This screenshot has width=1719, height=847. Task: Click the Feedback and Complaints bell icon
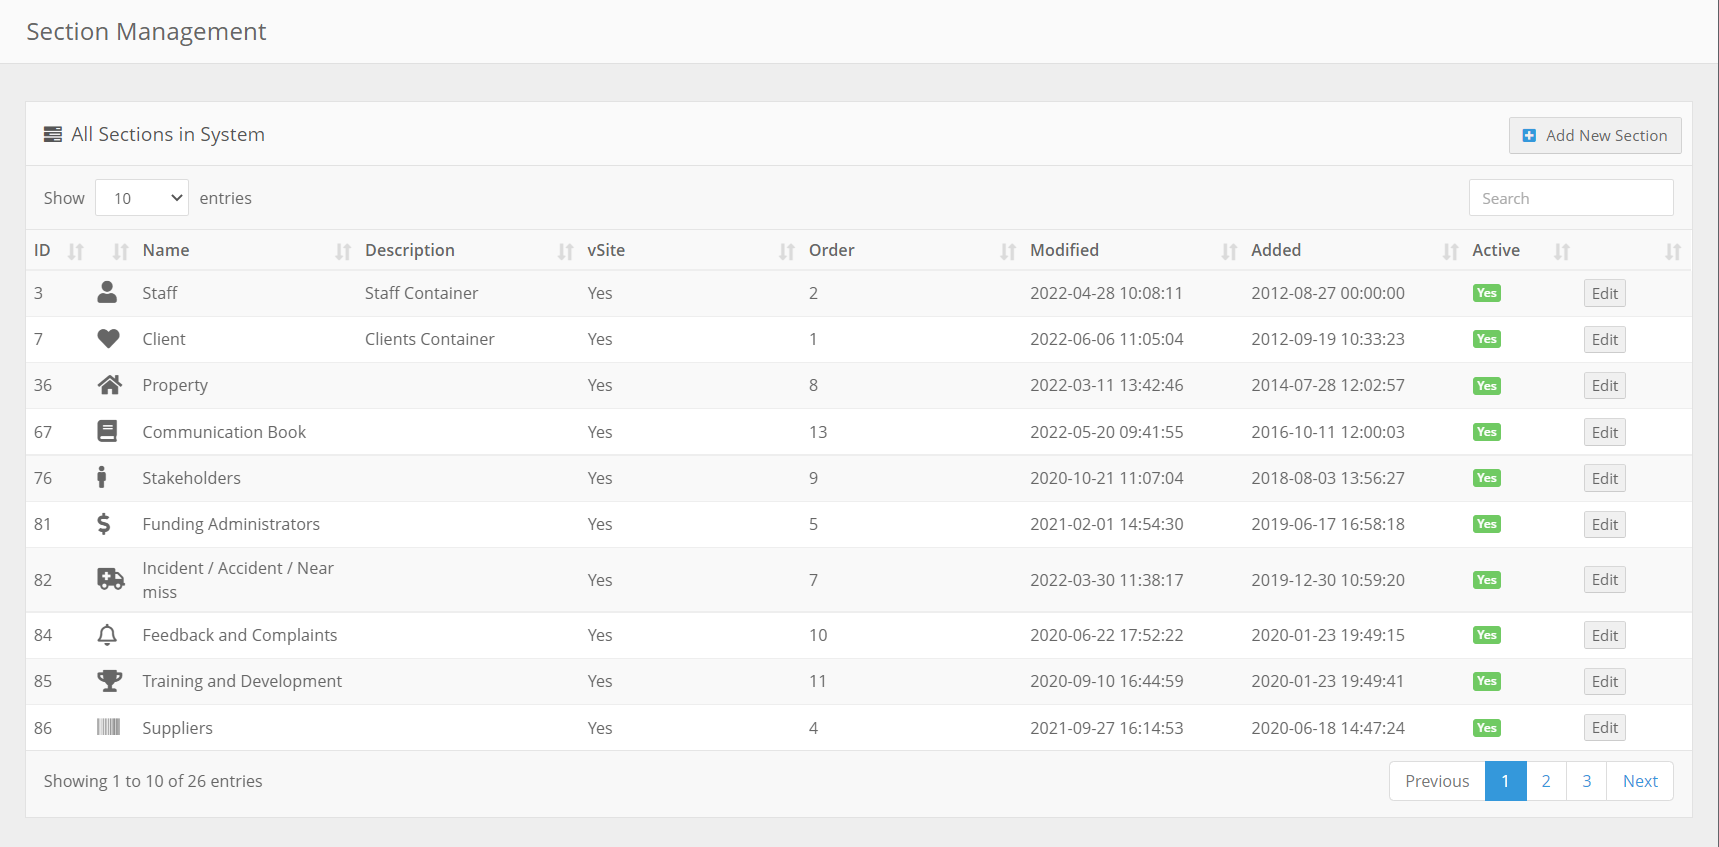107,635
